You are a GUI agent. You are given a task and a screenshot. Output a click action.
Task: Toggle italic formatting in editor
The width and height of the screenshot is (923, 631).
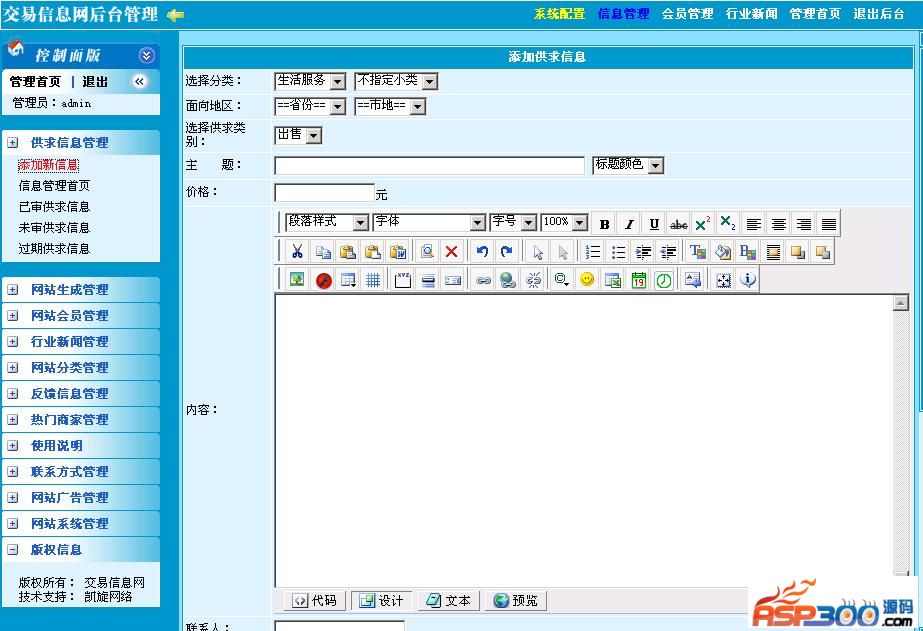(629, 224)
